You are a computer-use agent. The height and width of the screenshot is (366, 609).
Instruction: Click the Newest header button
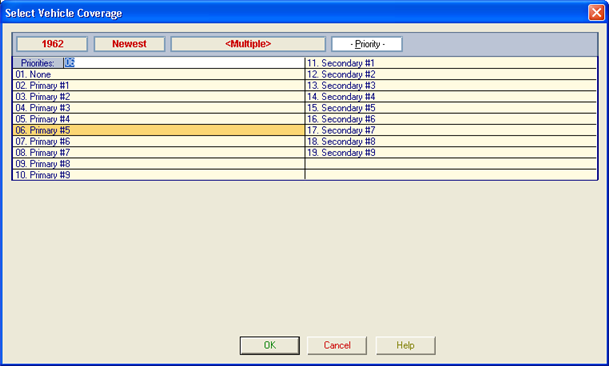pos(129,44)
